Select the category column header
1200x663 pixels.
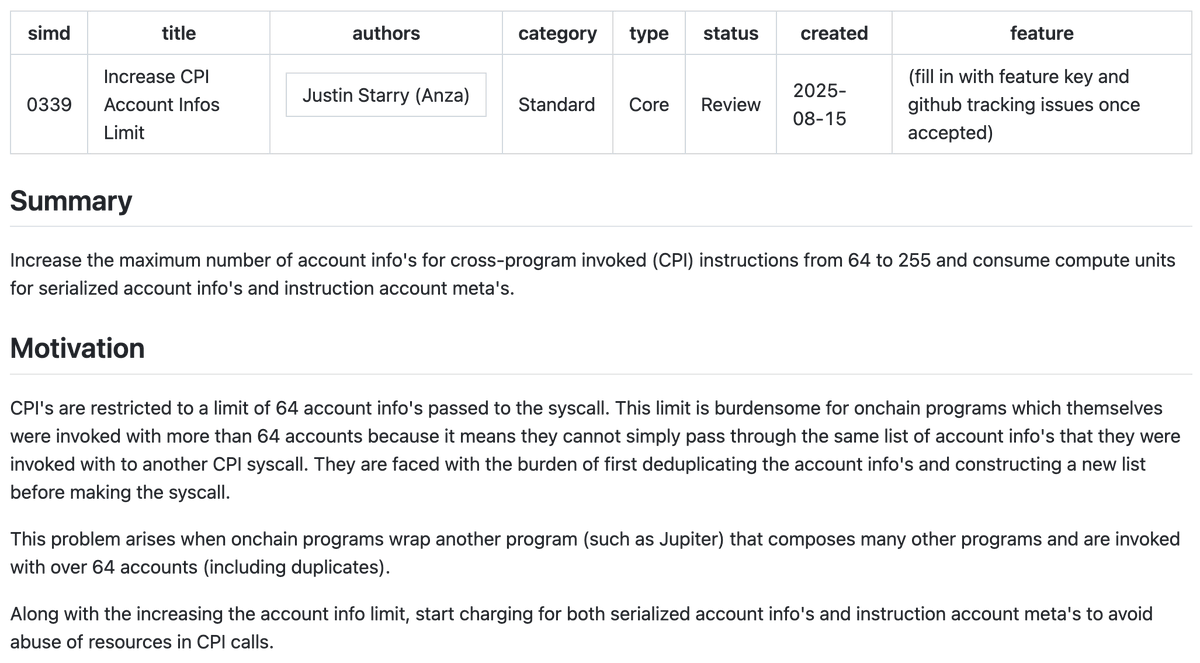[557, 33]
